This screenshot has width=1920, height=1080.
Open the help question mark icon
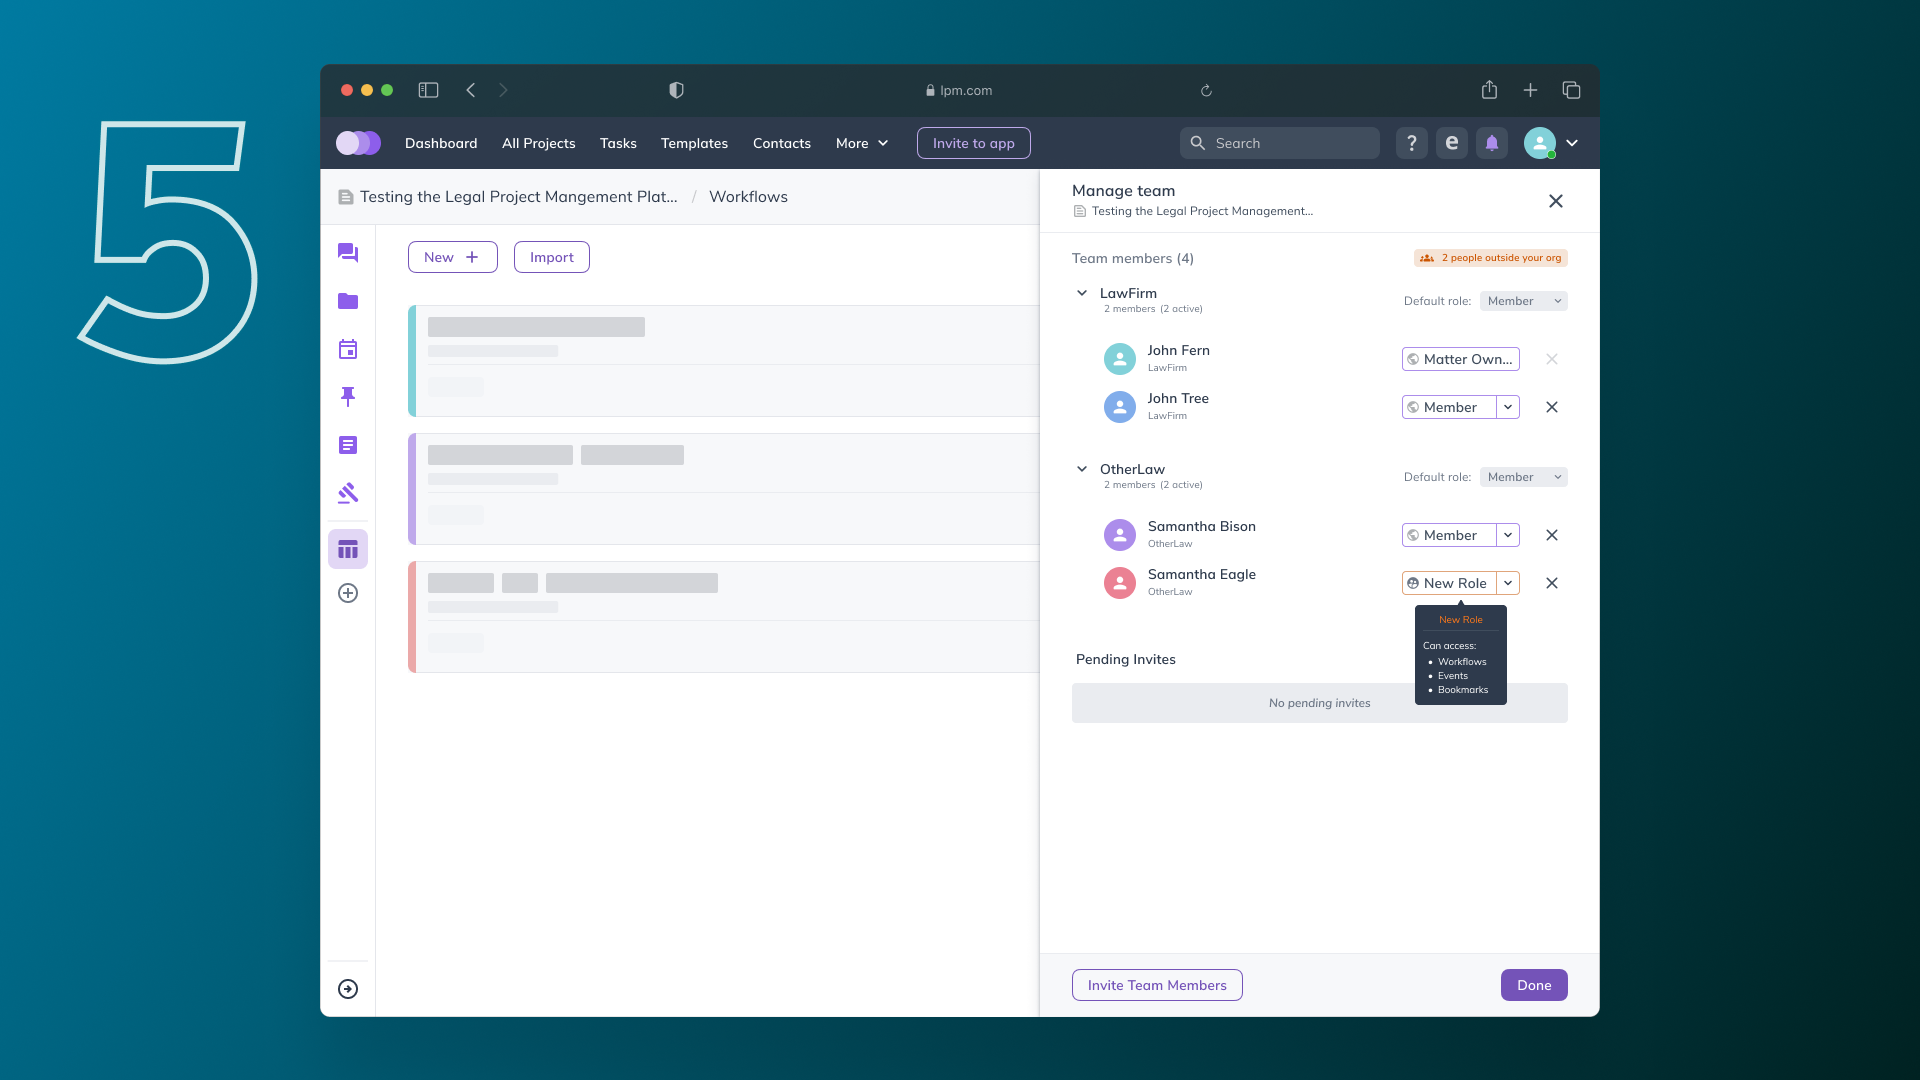click(1411, 143)
